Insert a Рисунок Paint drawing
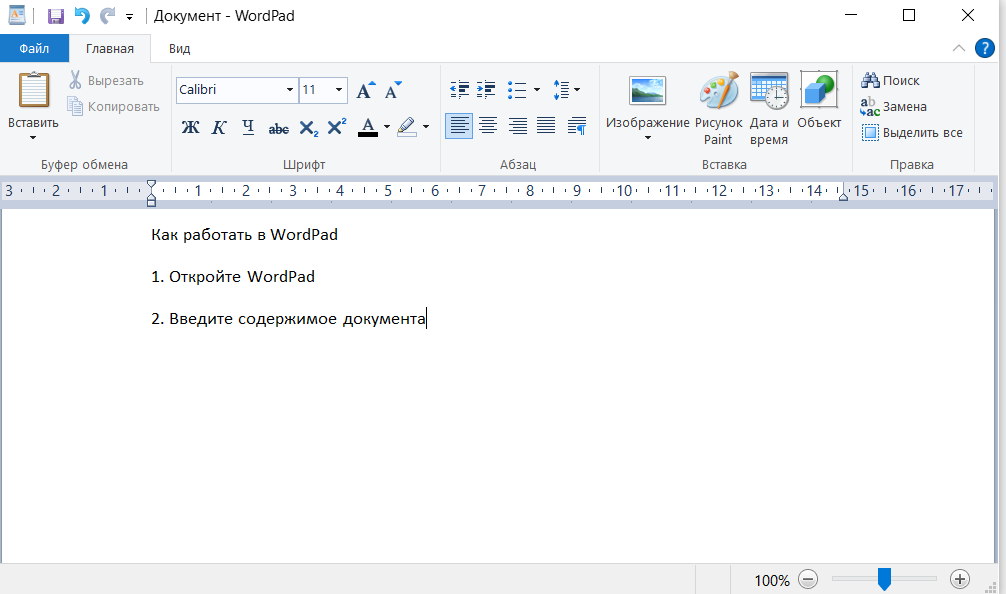1006x594 pixels. click(719, 109)
